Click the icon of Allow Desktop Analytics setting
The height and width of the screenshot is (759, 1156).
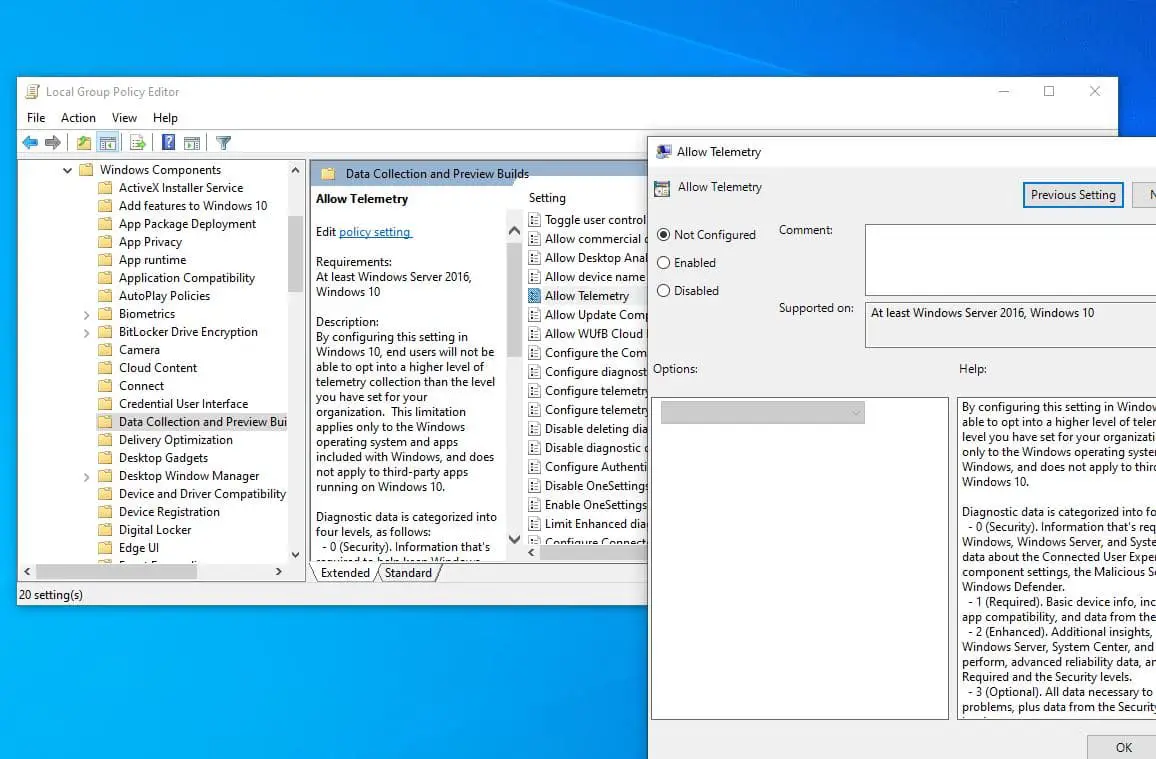[x=535, y=258]
